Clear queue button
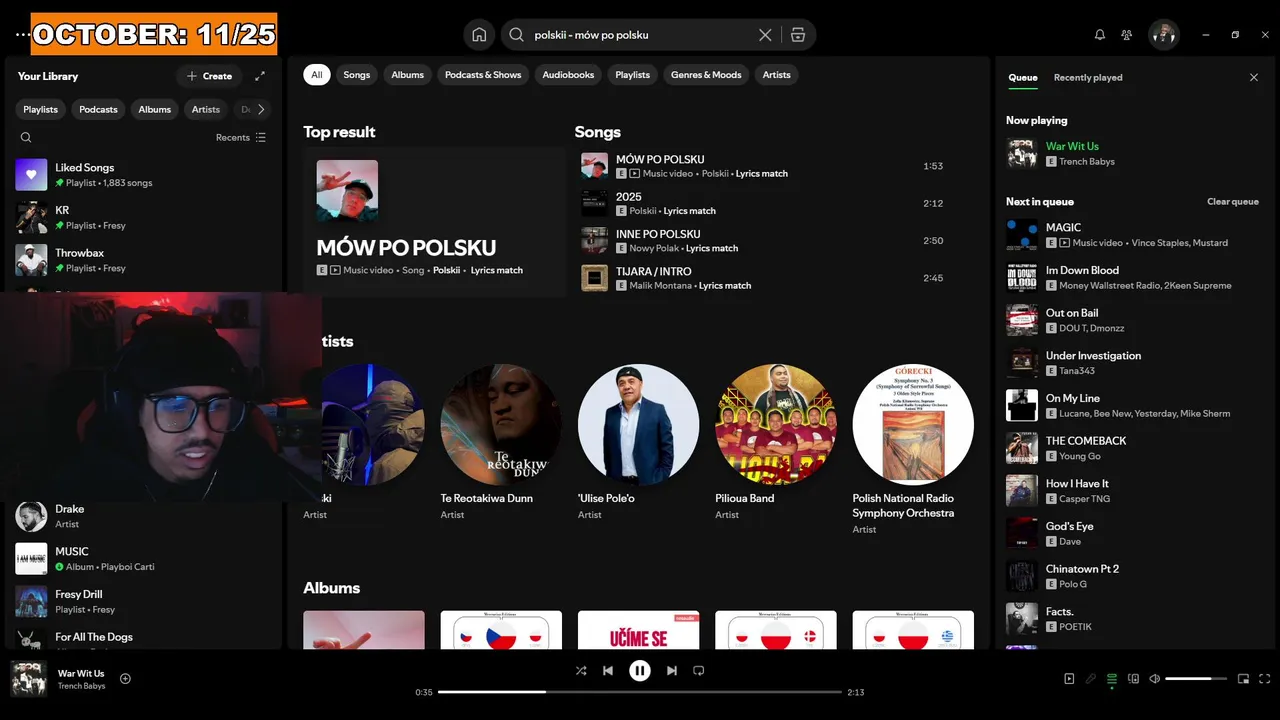The width and height of the screenshot is (1280, 720). click(1233, 202)
